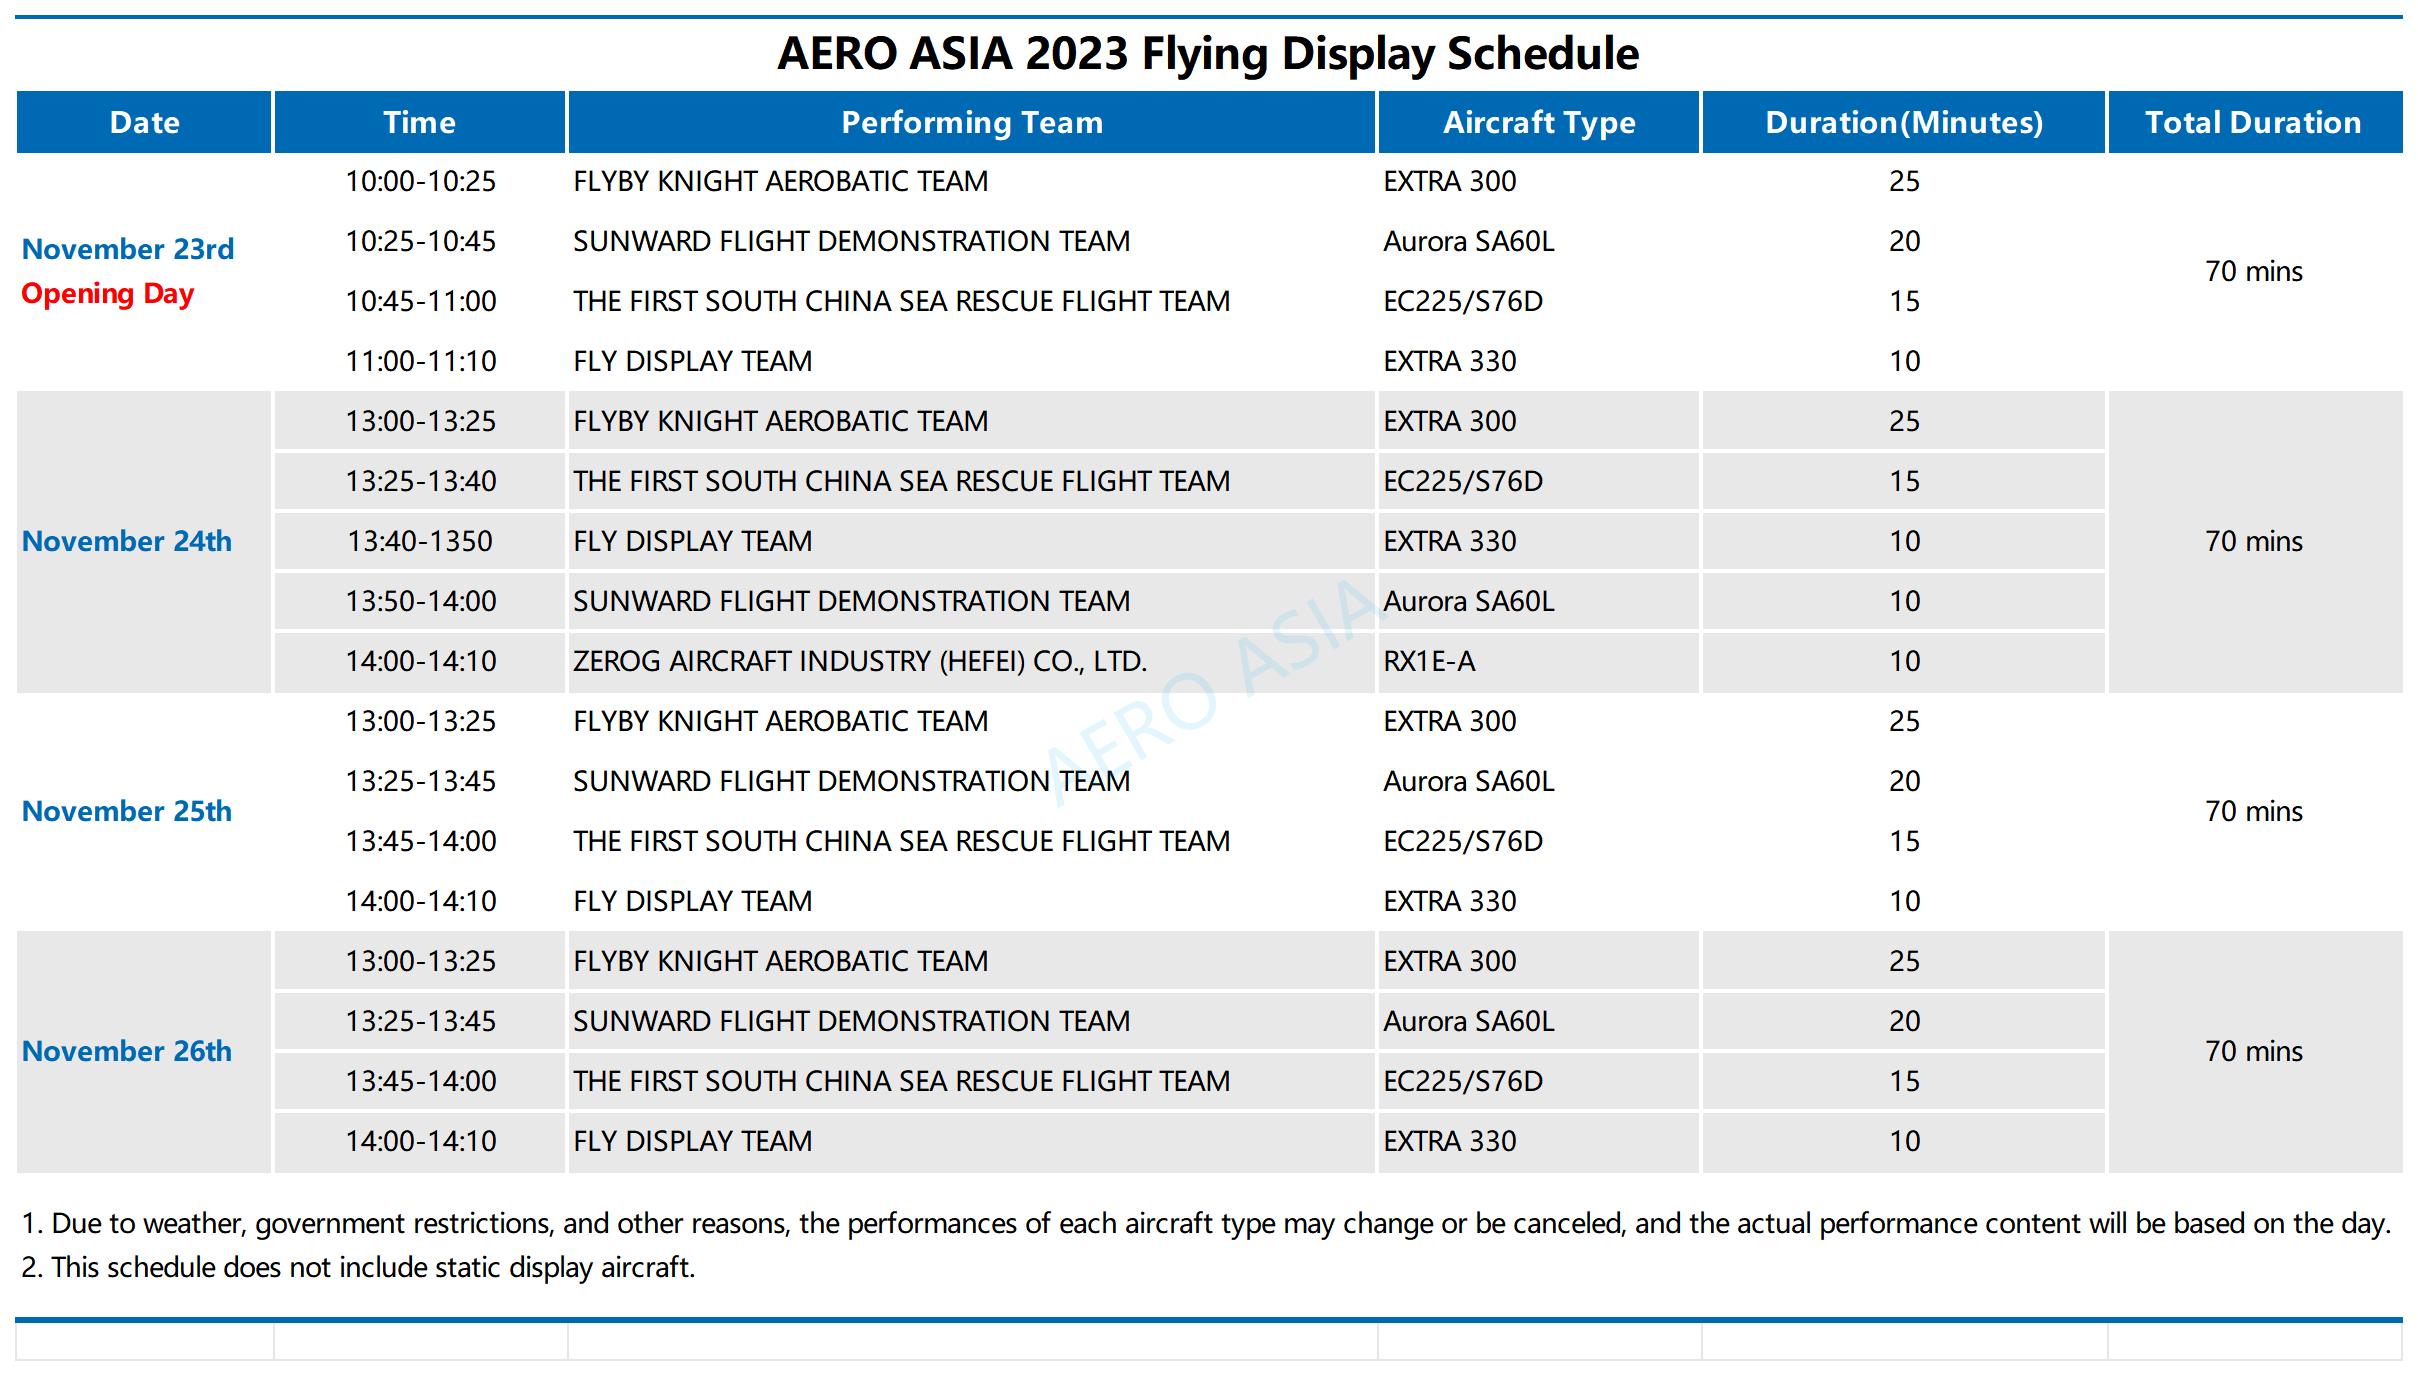Click the 10:00-10:25 time slot
The image size is (2418, 1376).
421,181
